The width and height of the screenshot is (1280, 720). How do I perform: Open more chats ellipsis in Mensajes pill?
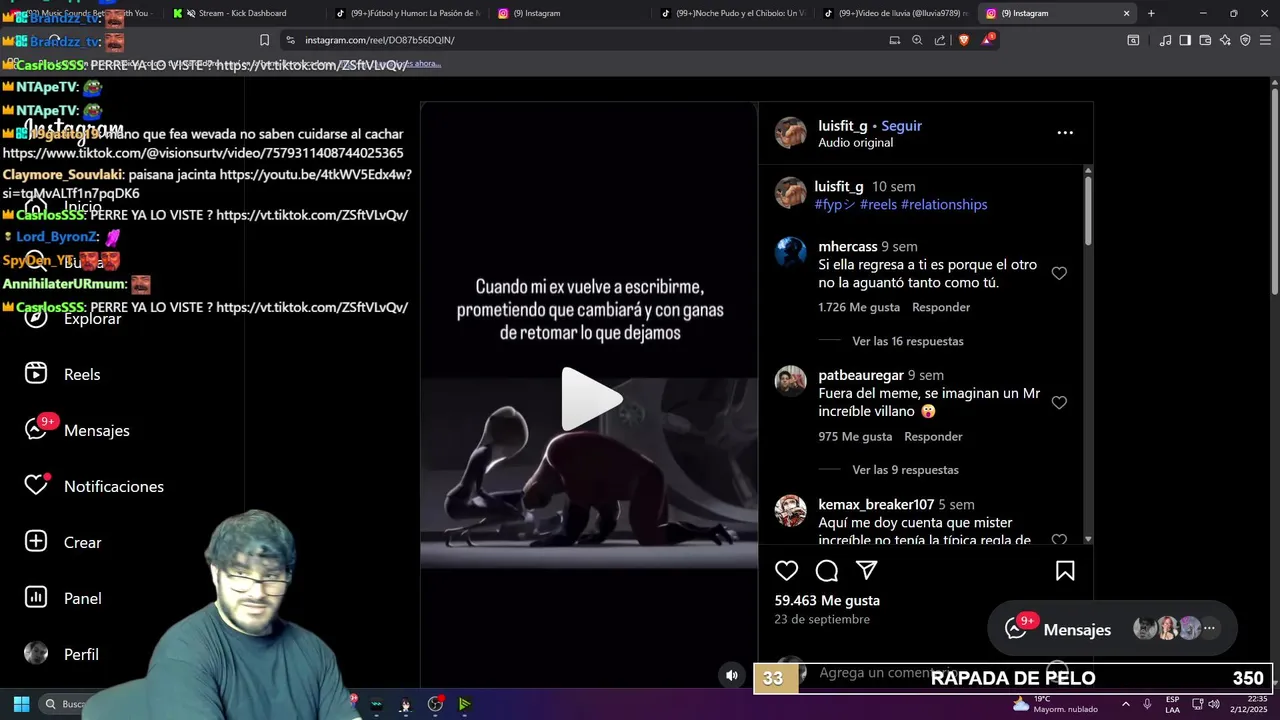(1209, 628)
